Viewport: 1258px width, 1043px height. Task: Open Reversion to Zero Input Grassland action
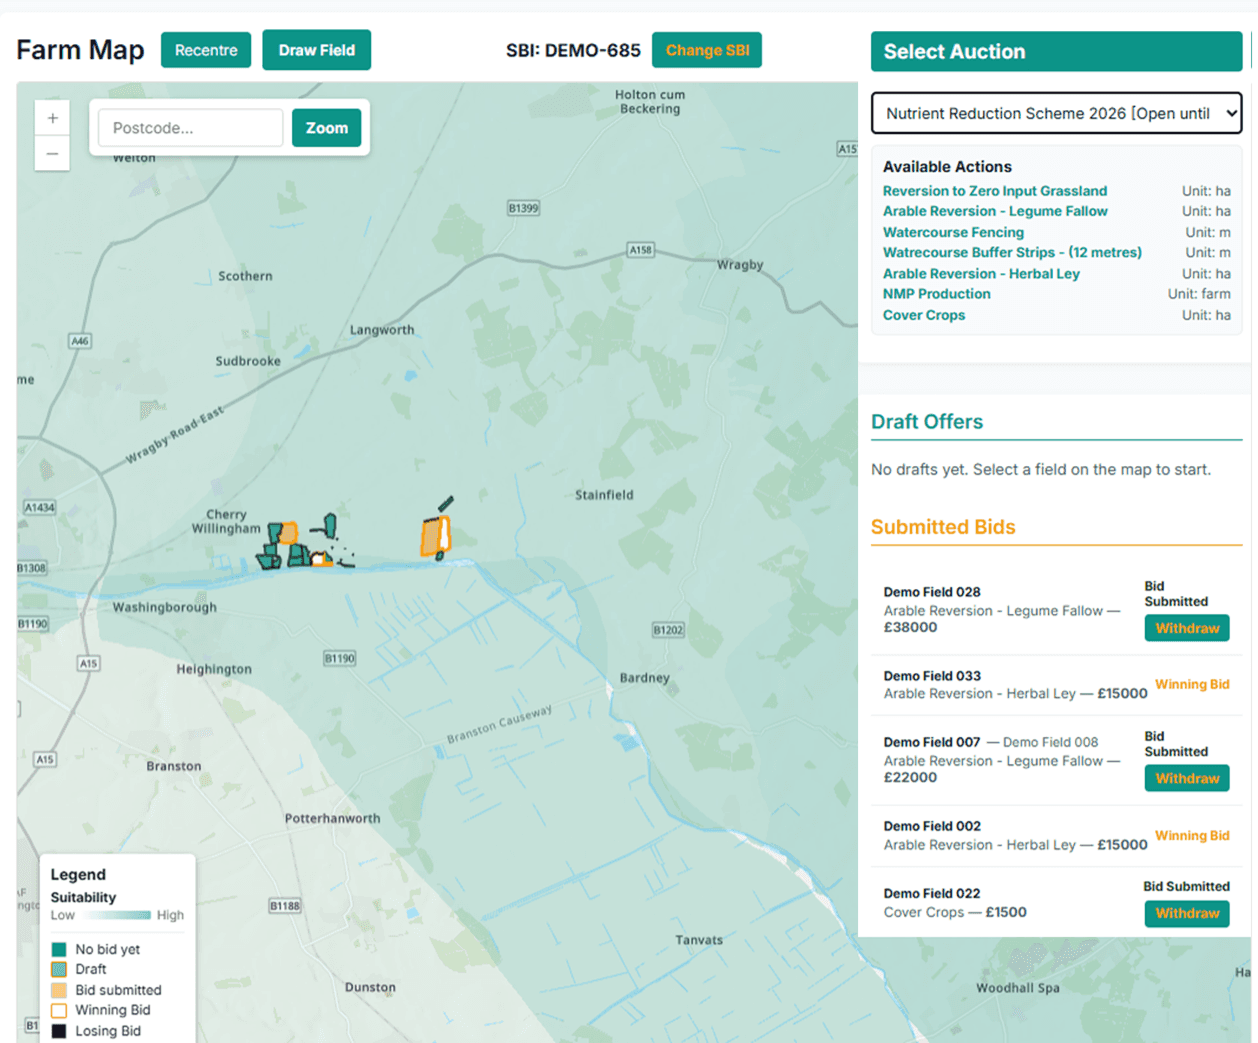pos(994,191)
